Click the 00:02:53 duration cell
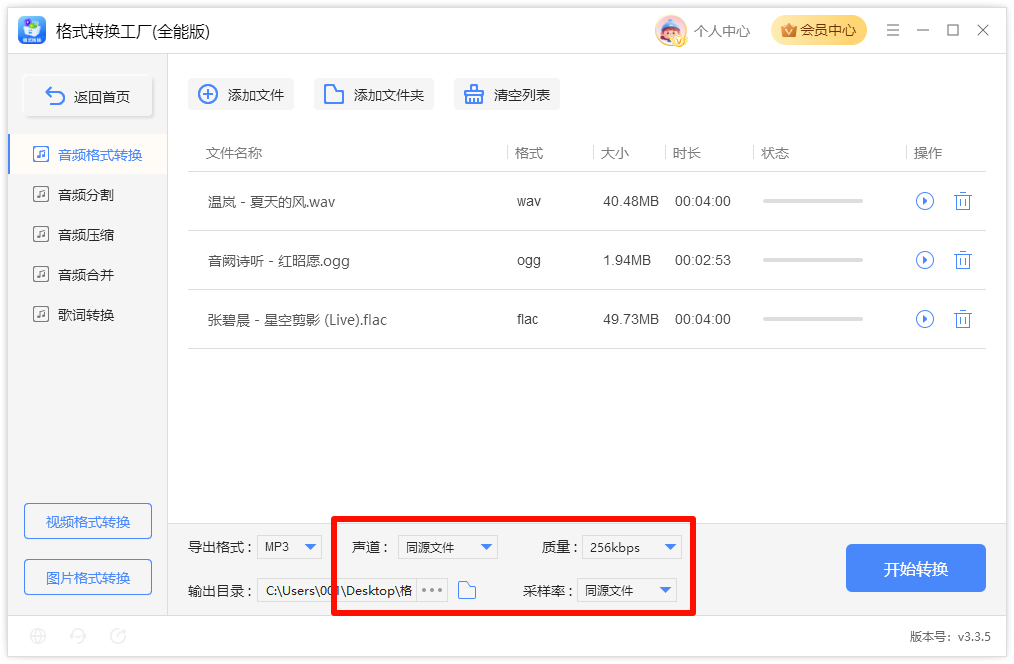Viewport: 1014px width, 664px height. tap(702, 260)
